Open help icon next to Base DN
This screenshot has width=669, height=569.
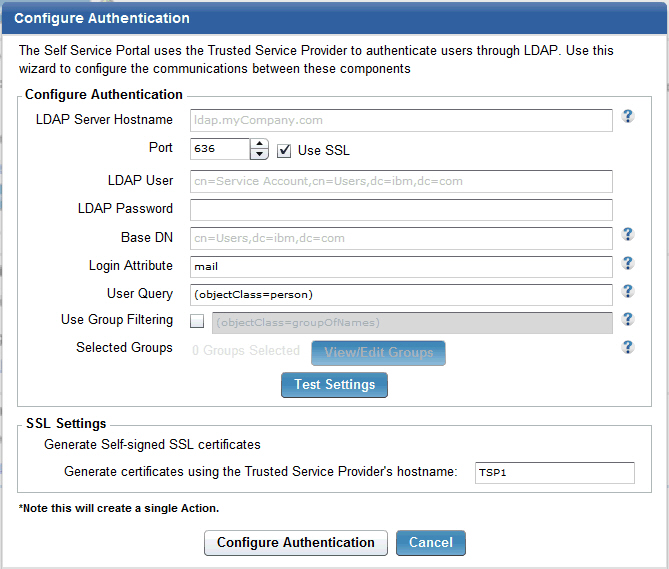click(628, 235)
